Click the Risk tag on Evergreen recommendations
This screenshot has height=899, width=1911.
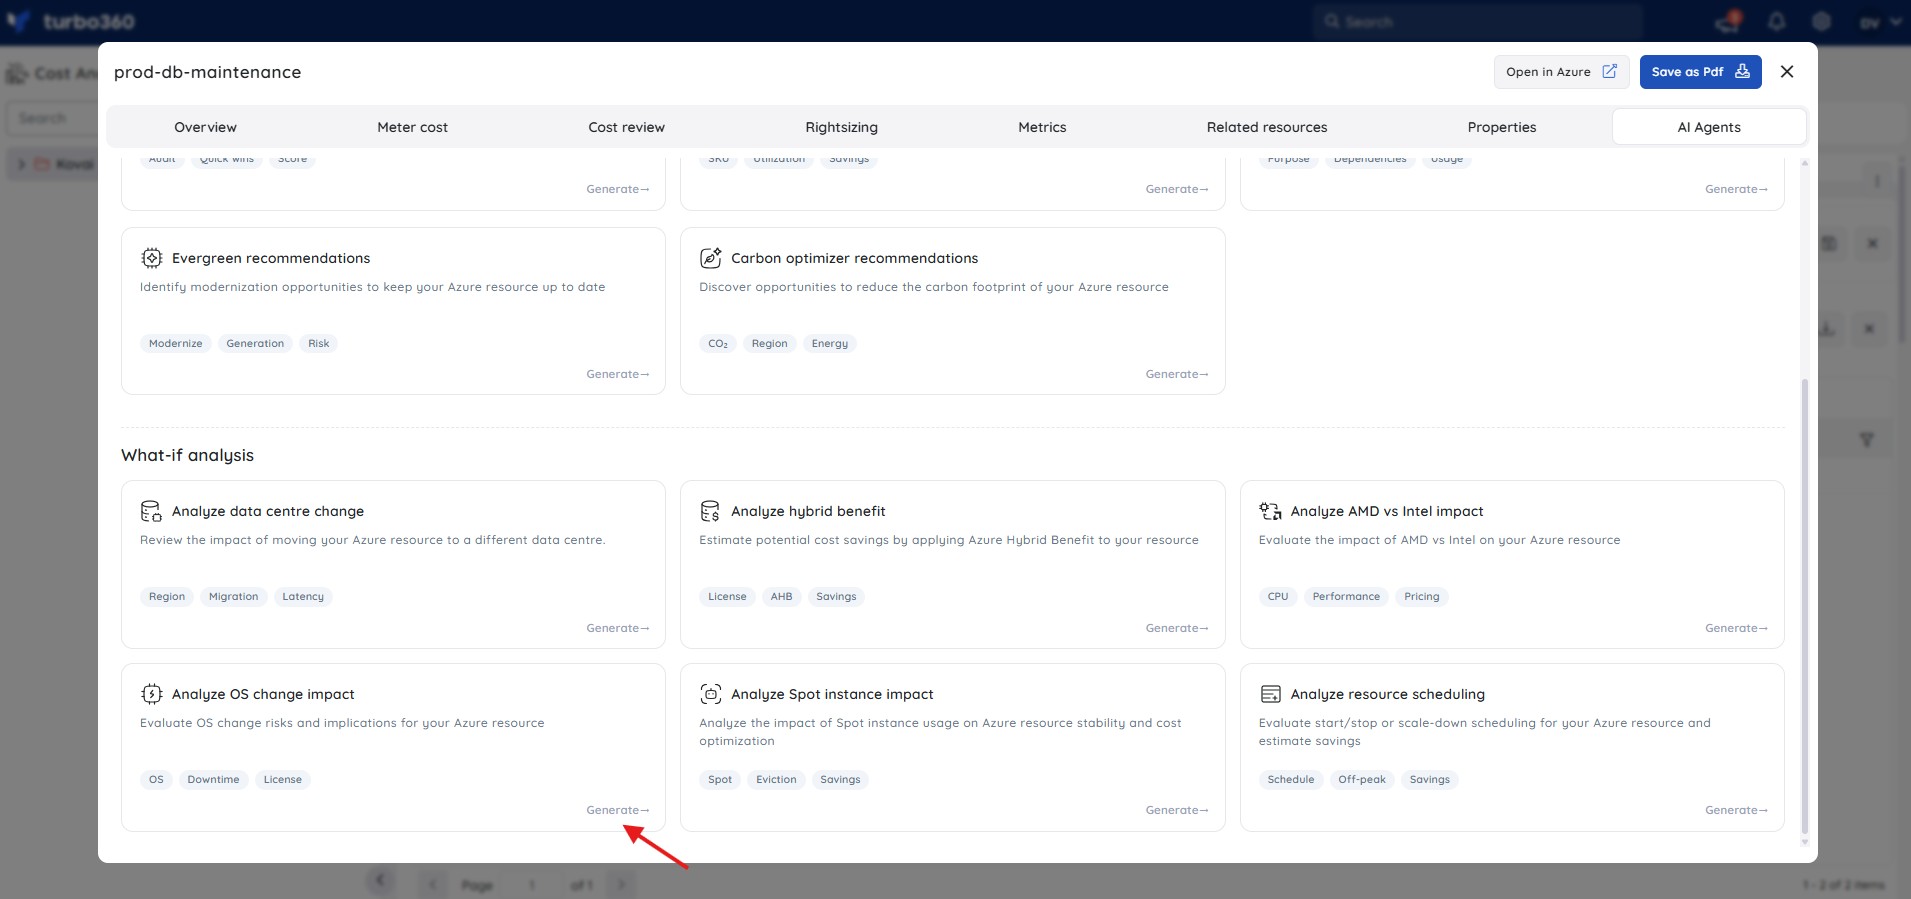tap(319, 344)
